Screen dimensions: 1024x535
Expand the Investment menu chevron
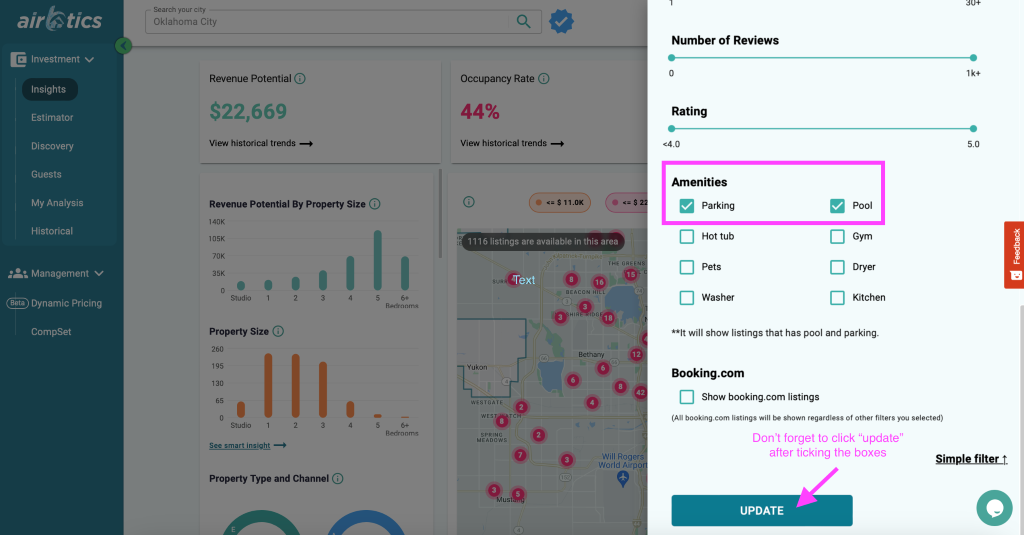(x=89, y=59)
